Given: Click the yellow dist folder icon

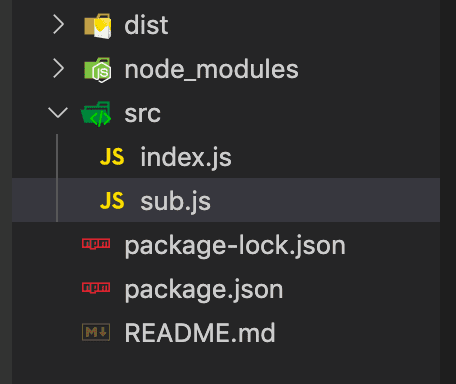Looking at the screenshot, I should point(98,26).
